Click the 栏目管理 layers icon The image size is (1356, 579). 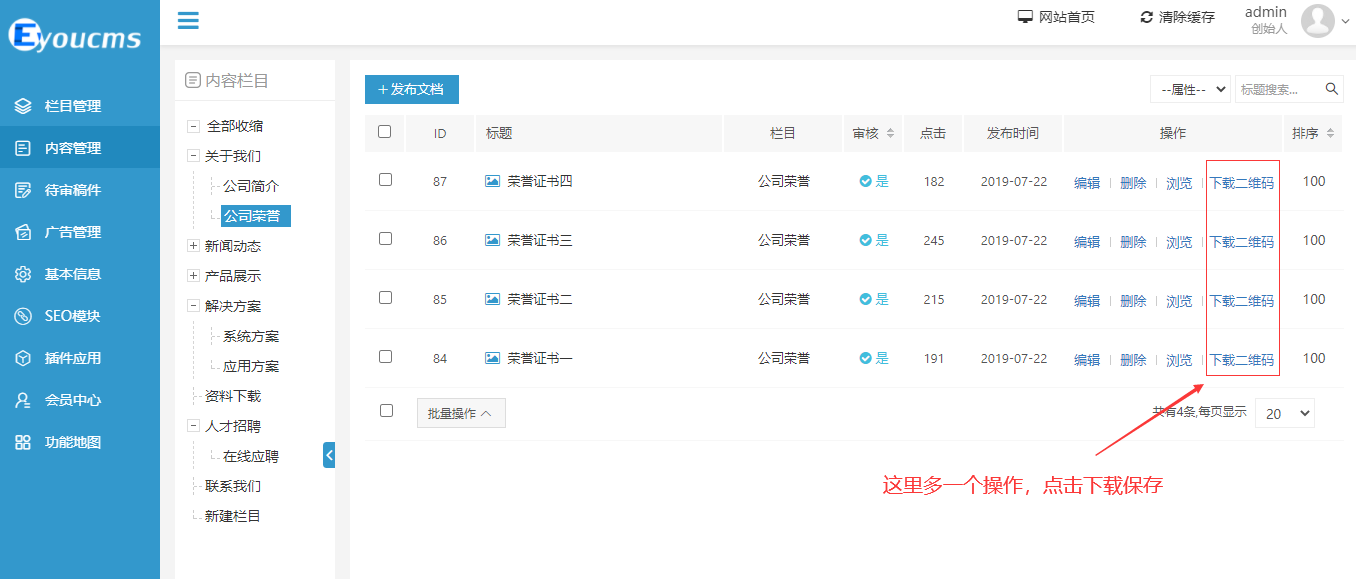(23, 106)
